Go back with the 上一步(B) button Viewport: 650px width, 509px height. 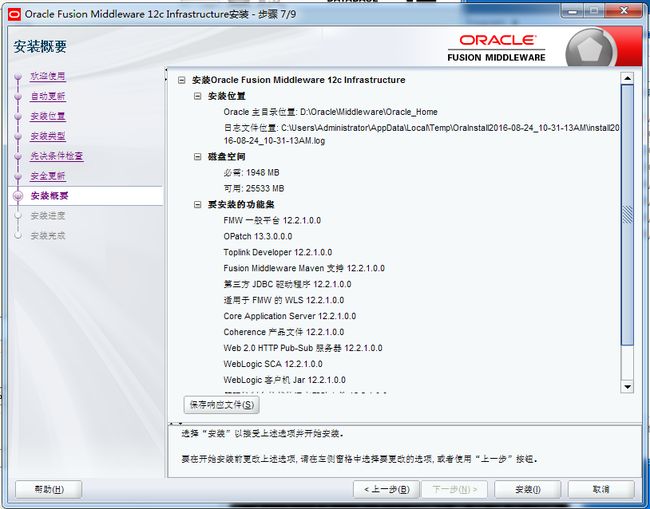[x=386, y=489]
